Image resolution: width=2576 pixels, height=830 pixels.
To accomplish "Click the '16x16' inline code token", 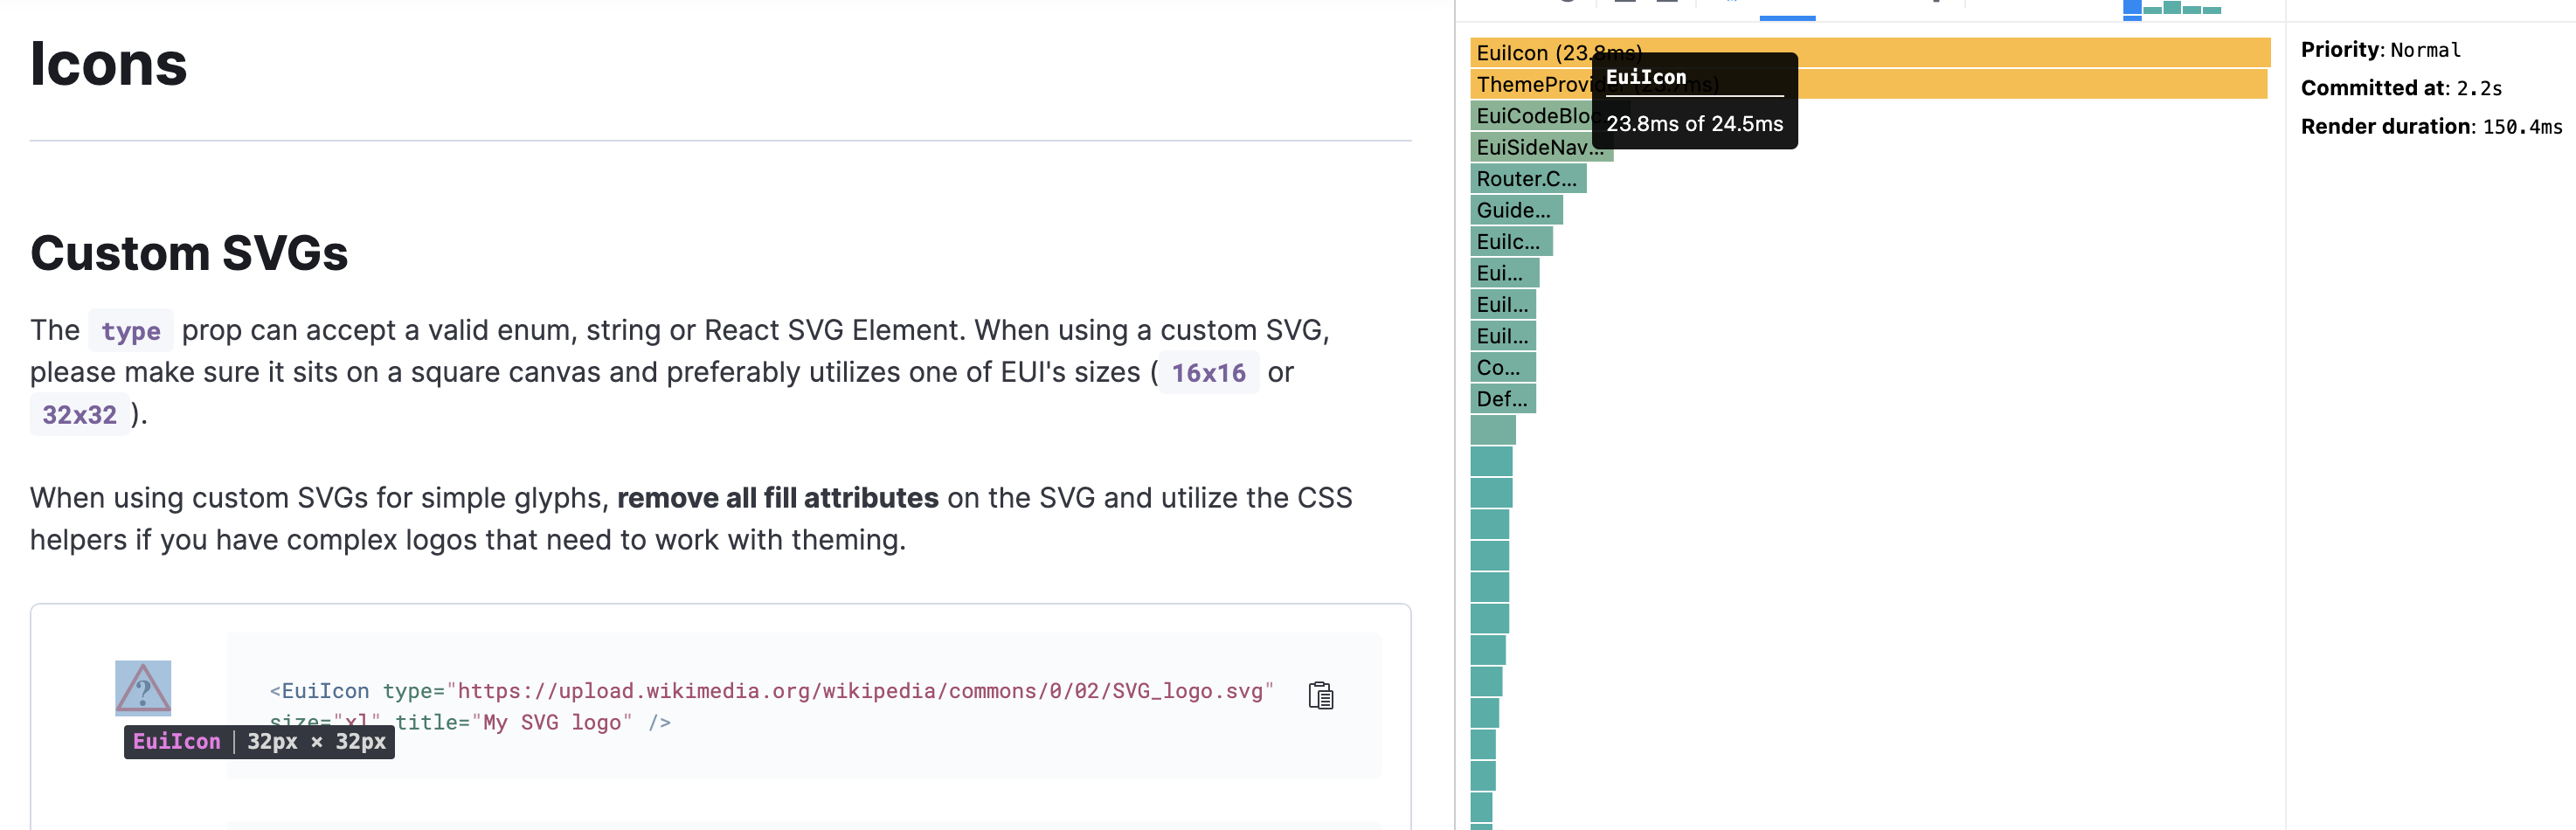I will click(x=1208, y=373).
